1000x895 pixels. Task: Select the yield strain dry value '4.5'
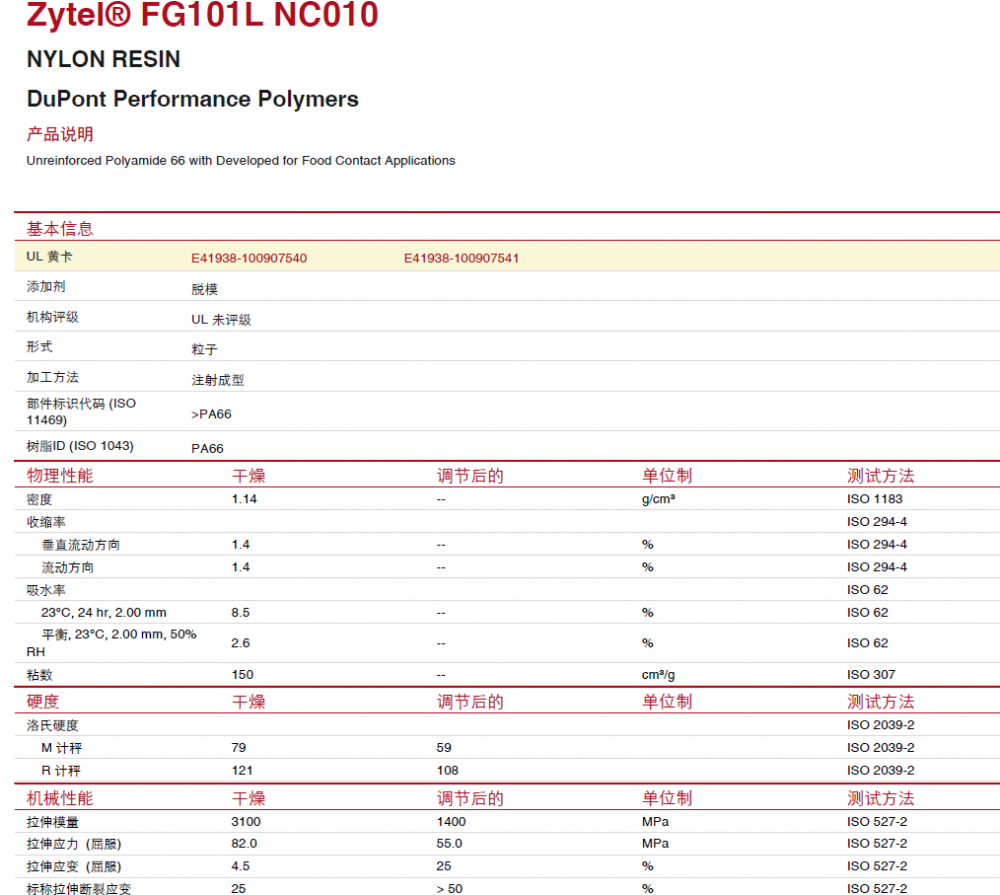tap(240, 866)
